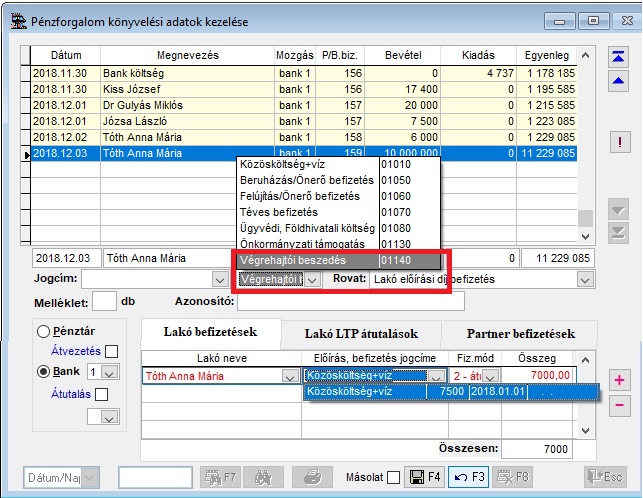Screen dimensions: 643x498
Task: Choose Önkormányzati támogatás from the list
Action: click(x=307, y=244)
